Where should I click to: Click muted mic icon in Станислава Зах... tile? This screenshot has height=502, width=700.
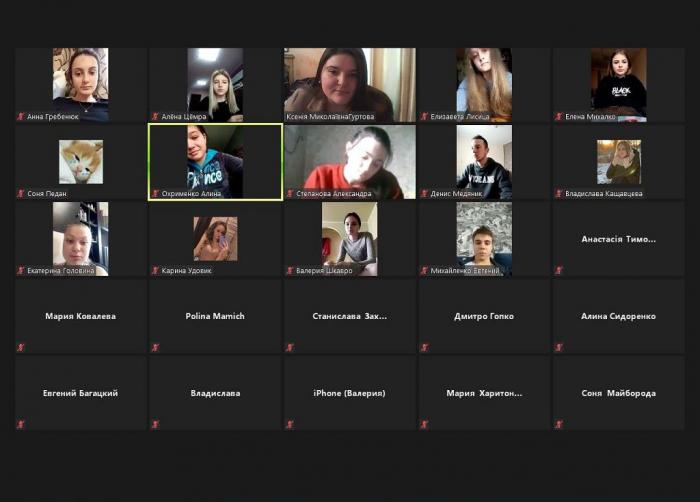(290, 347)
